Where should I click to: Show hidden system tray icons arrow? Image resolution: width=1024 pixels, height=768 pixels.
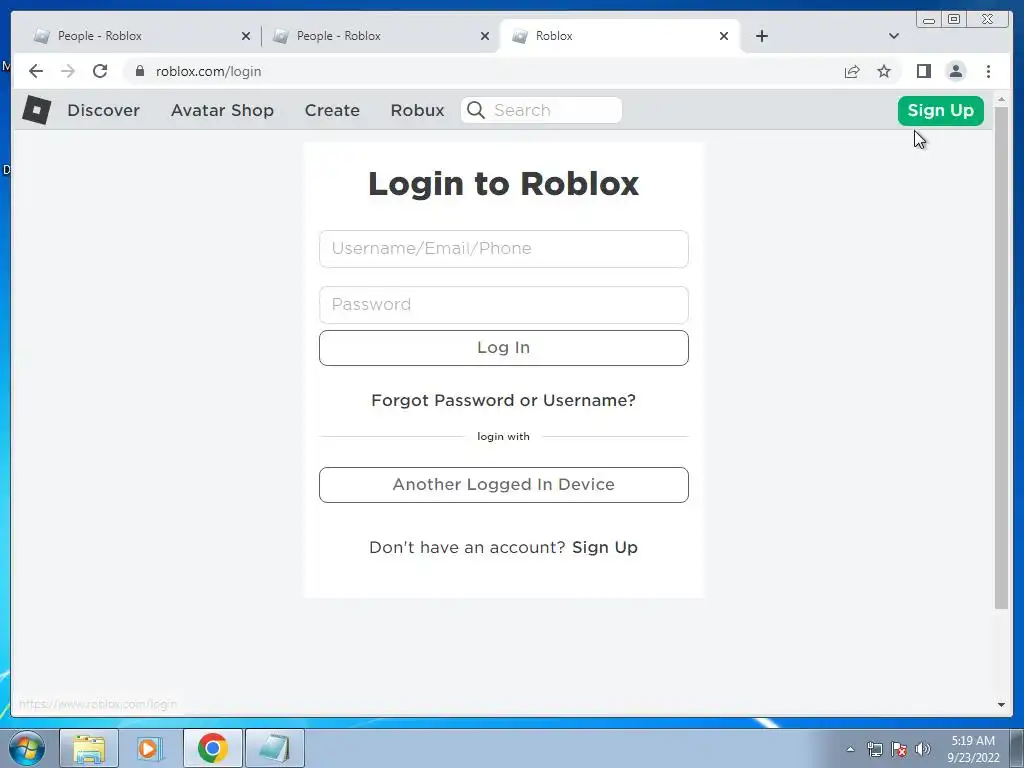coord(850,749)
